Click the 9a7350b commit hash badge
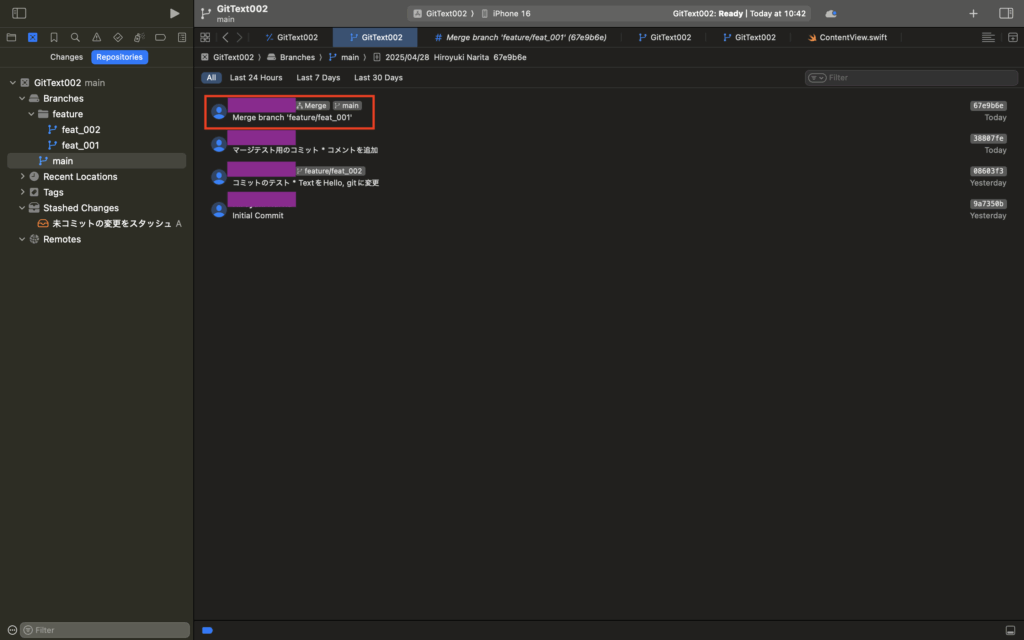 [x=988, y=204]
